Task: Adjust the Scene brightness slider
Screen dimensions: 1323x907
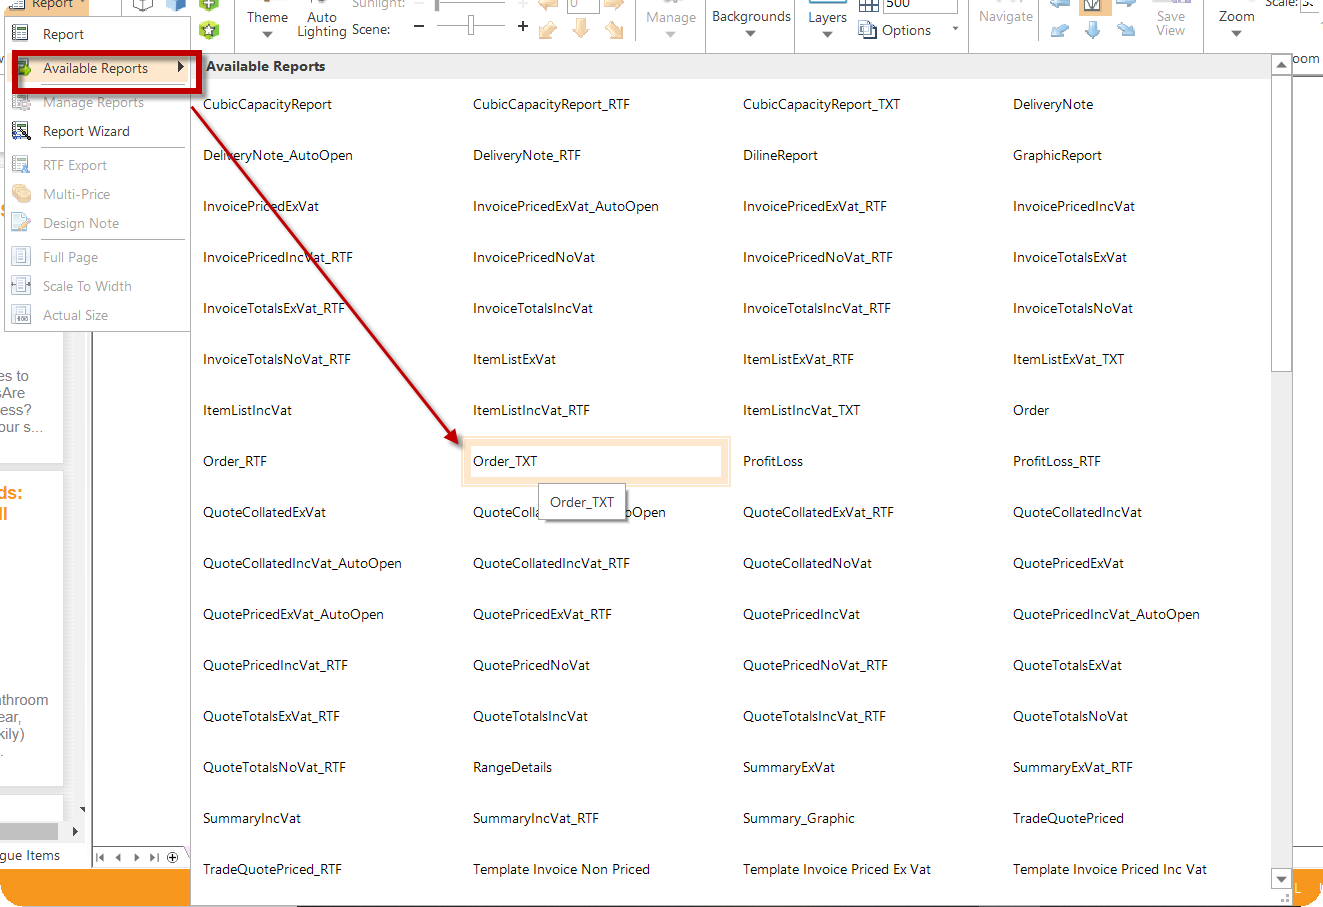Action: 470,26
